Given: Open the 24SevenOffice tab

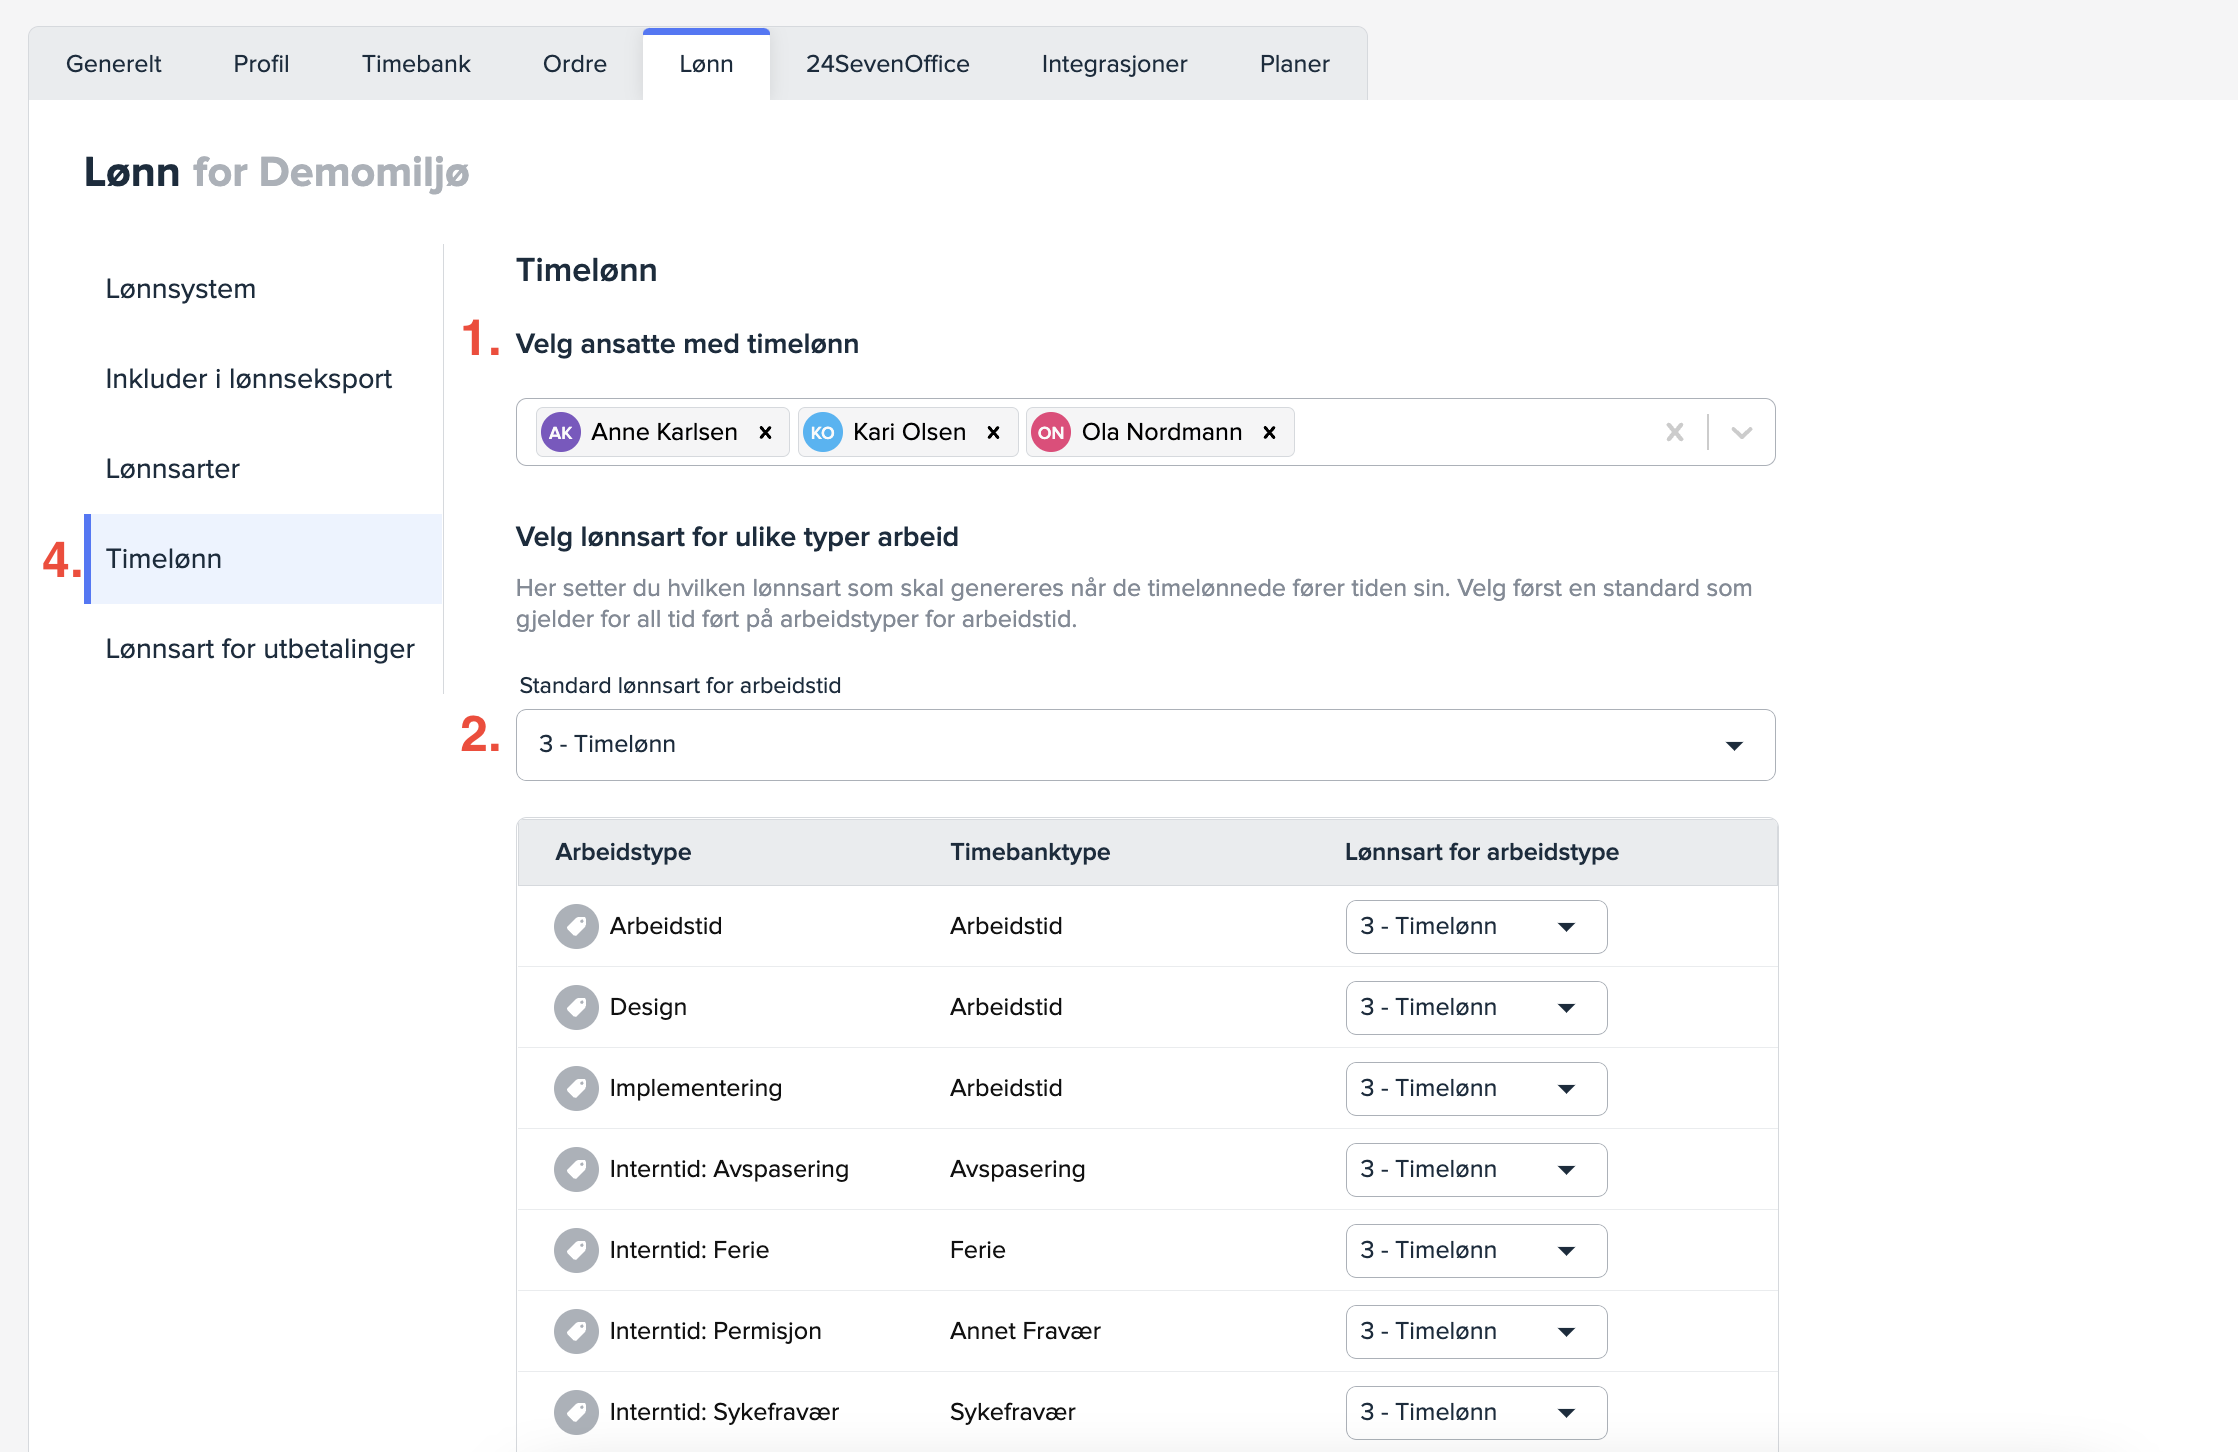Looking at the screenshot, I should (887, 64).
